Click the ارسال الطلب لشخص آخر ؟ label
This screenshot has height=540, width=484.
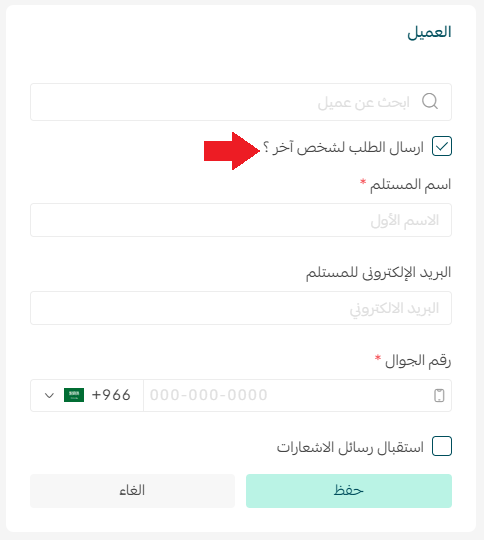343,147
